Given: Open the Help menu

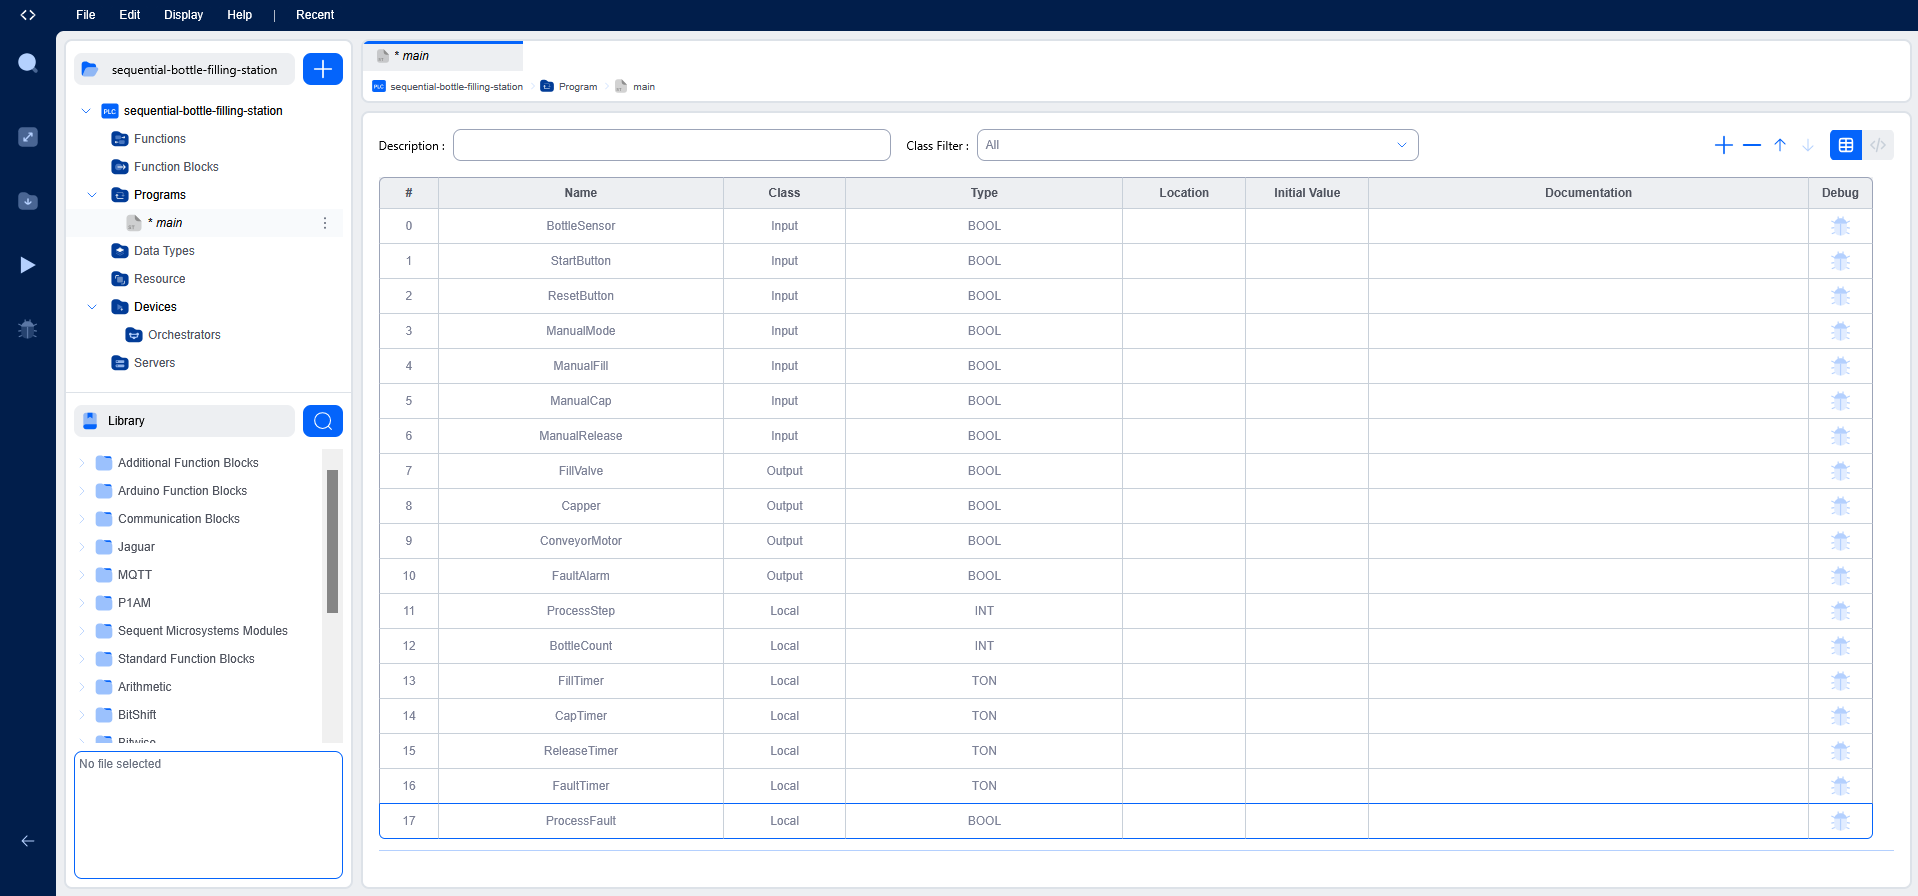Looking at the screenshot, I should point(240,15).
